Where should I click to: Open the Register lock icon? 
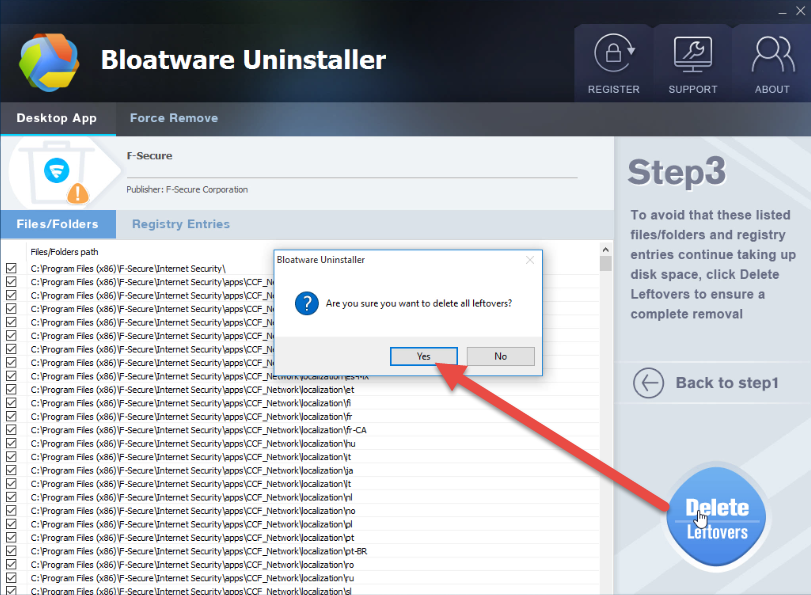pyautogui.click(x=614, y=54)
